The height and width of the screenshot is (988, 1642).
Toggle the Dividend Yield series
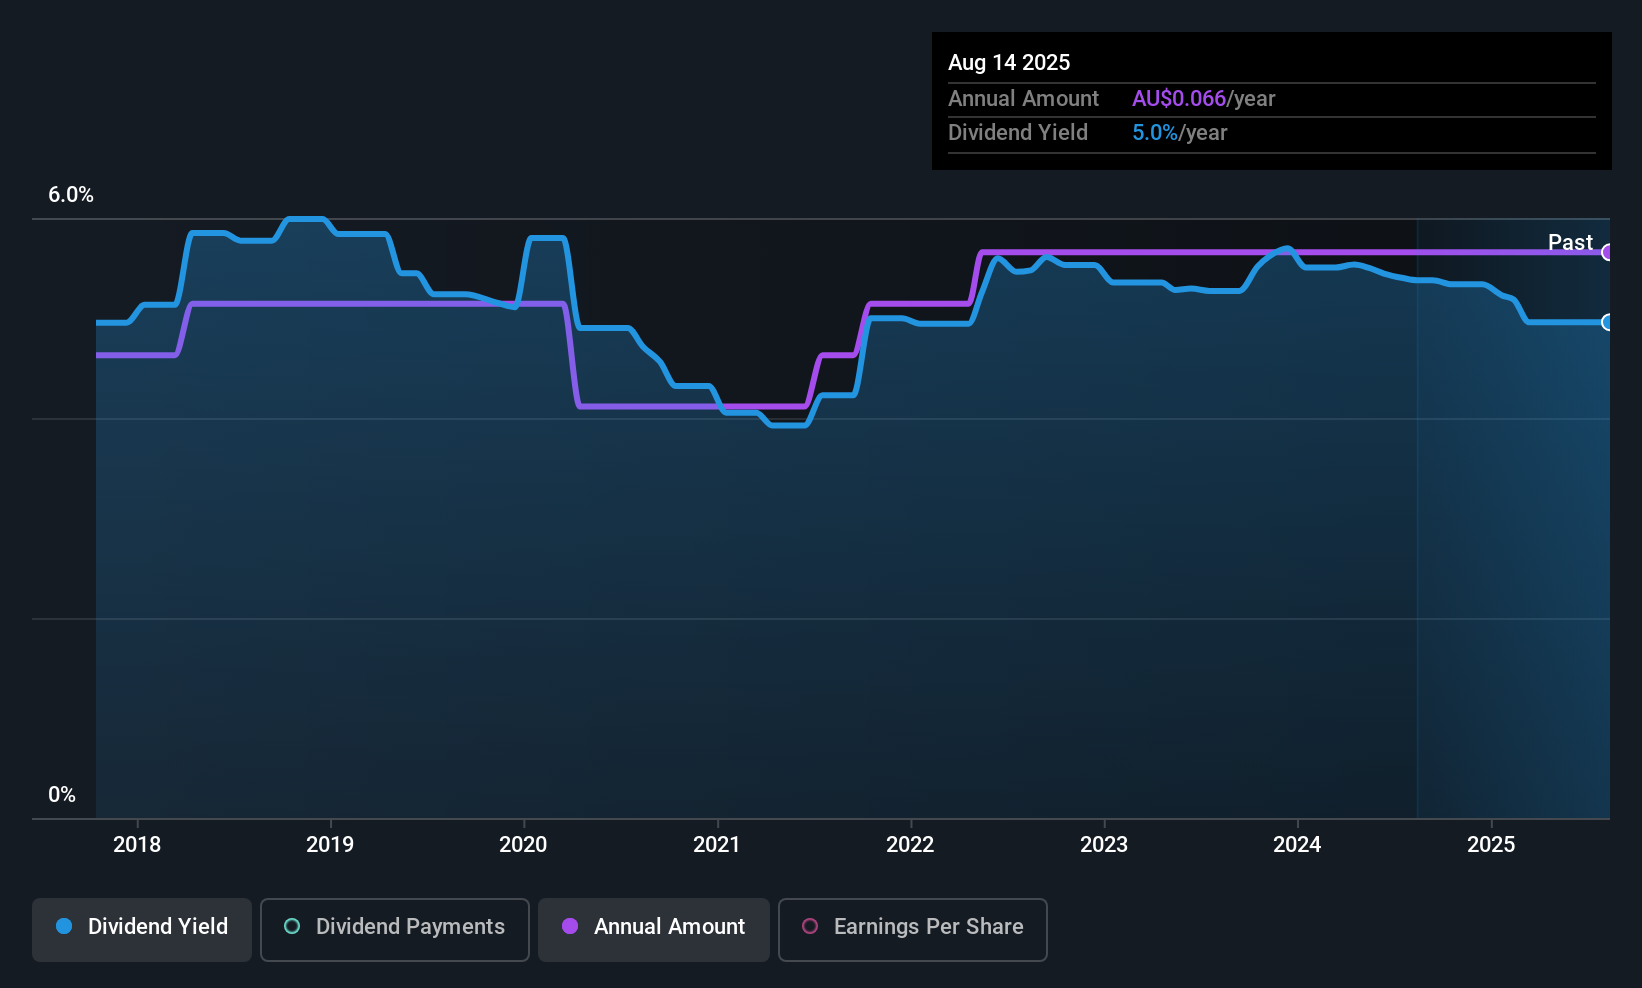(142, 930)
